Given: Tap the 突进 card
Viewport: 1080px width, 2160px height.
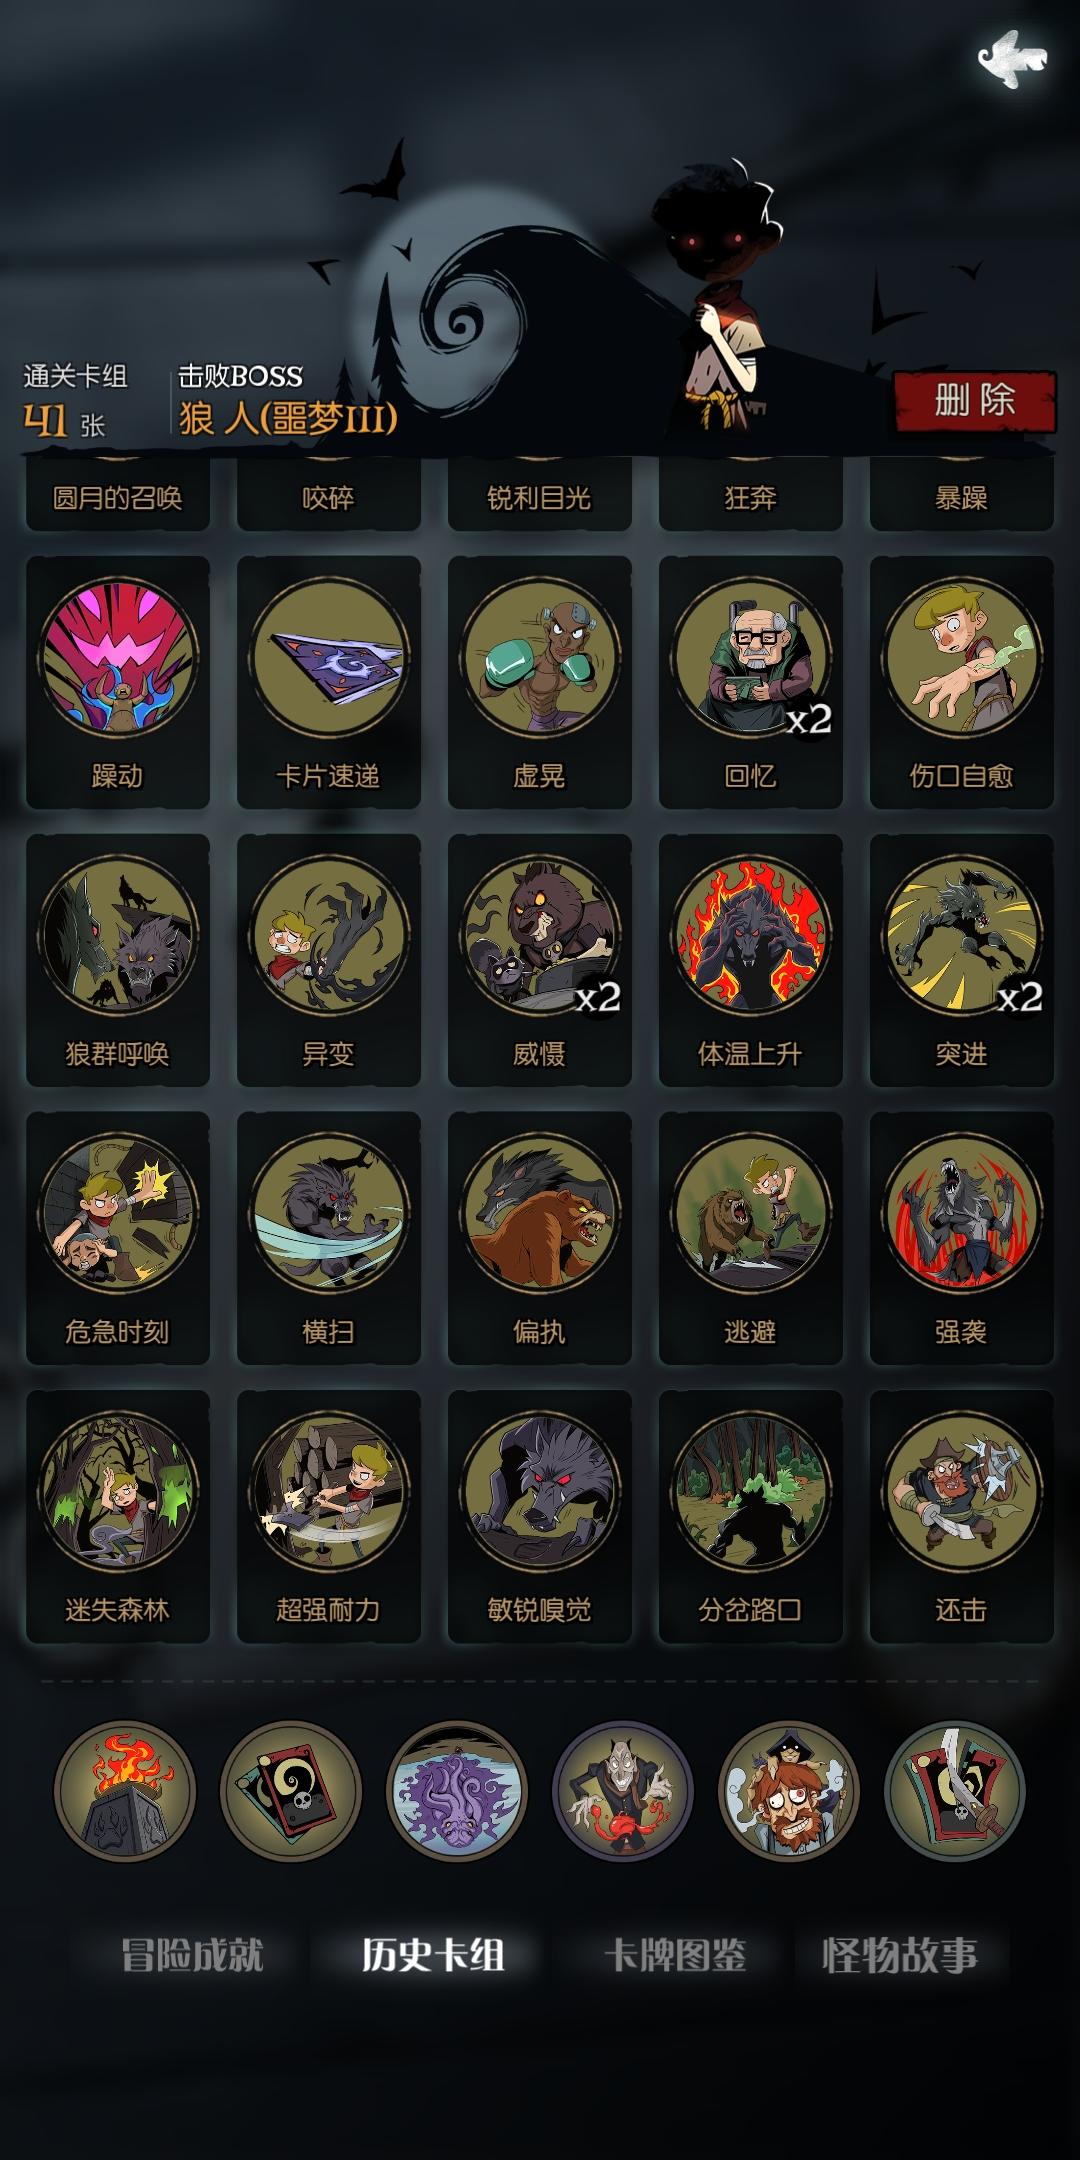Looking at the screenshot, I should (962, 960).
